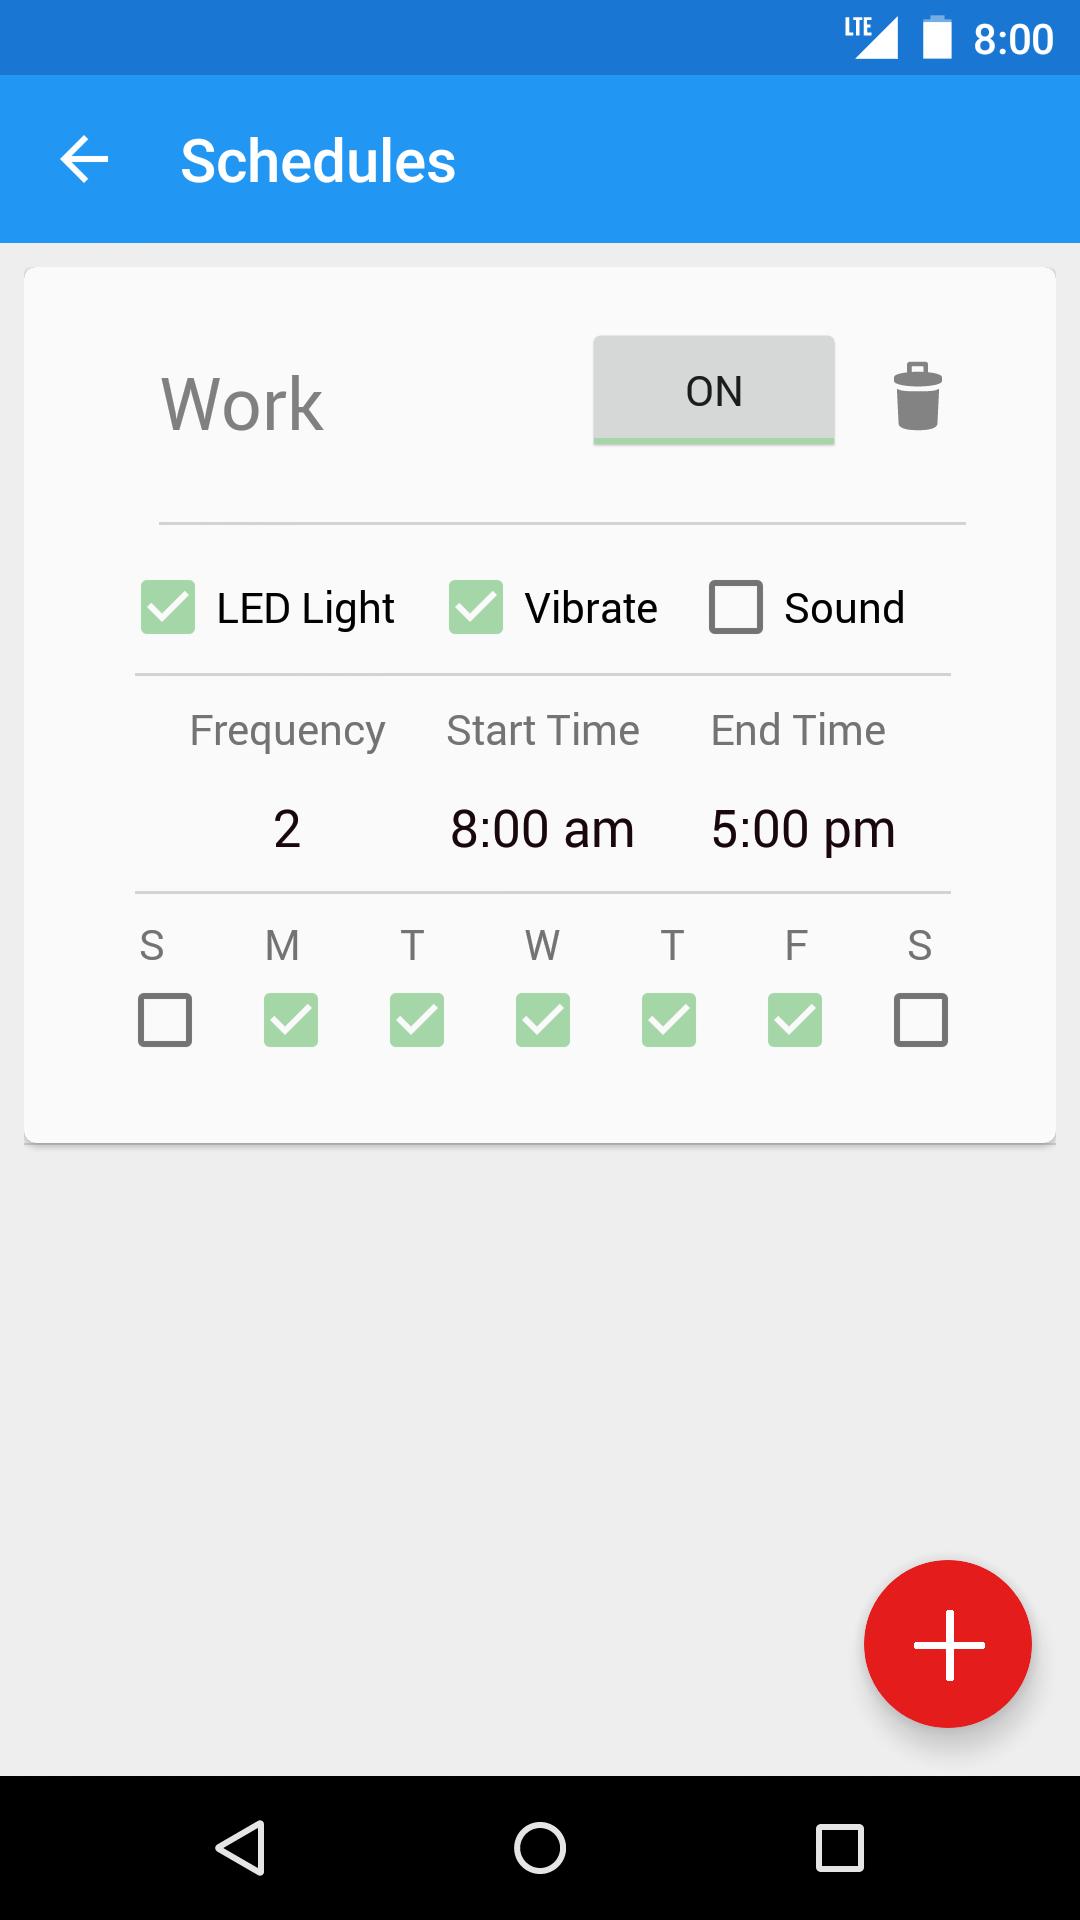Open the Start Time picker 8:00 am
The height and width of the screenshot is (1920, 1080).
pyautogui.click(x=542, y=829)
